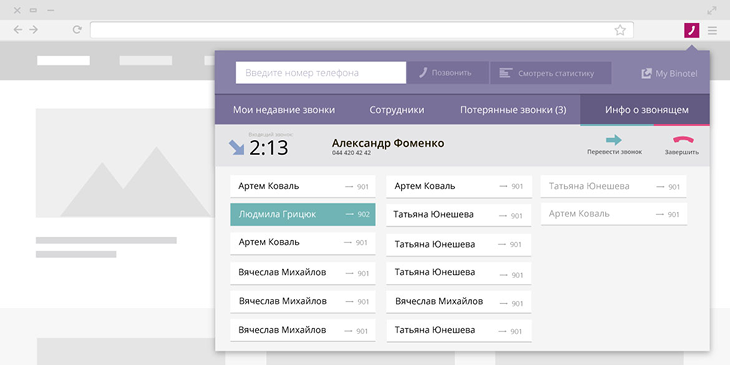730x365 pixels.
Task: Click the fullscreen expand arrows icon
Action: [x=712, y=10]
